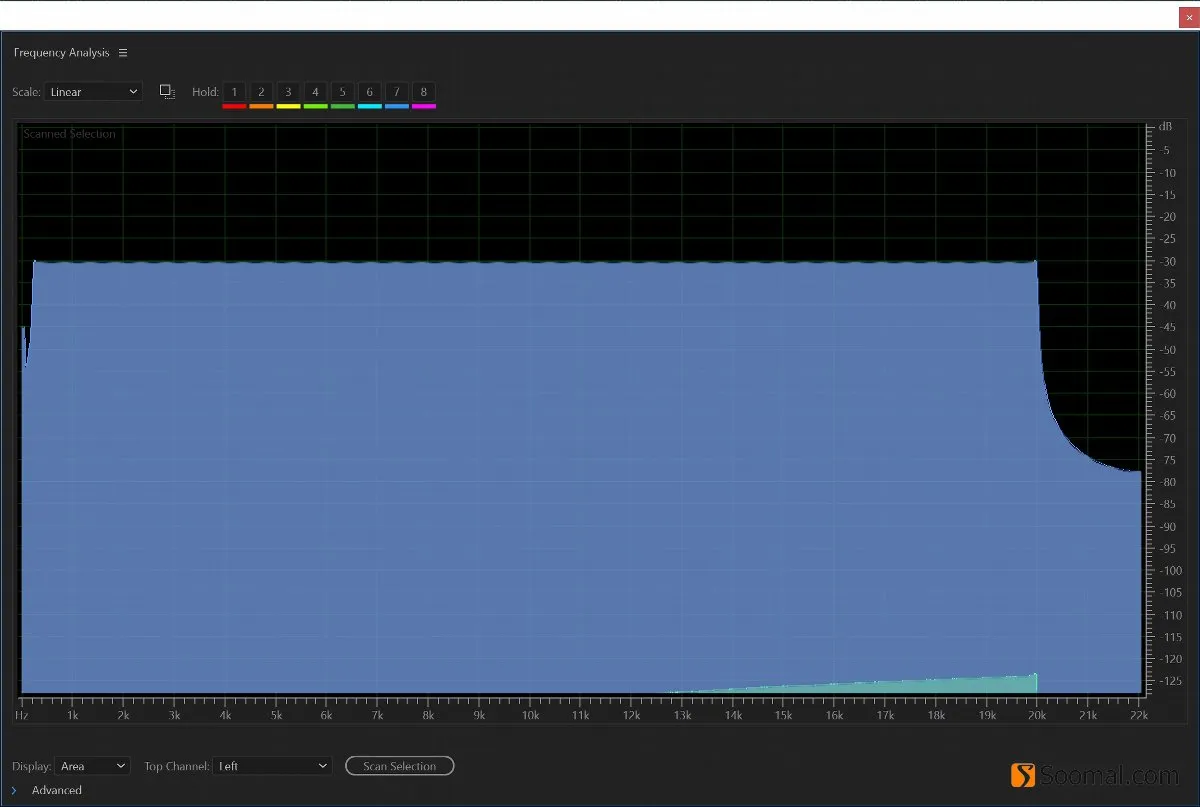Close the Frequency Analysis window
1200x807 pixels.
[1189, 17]
